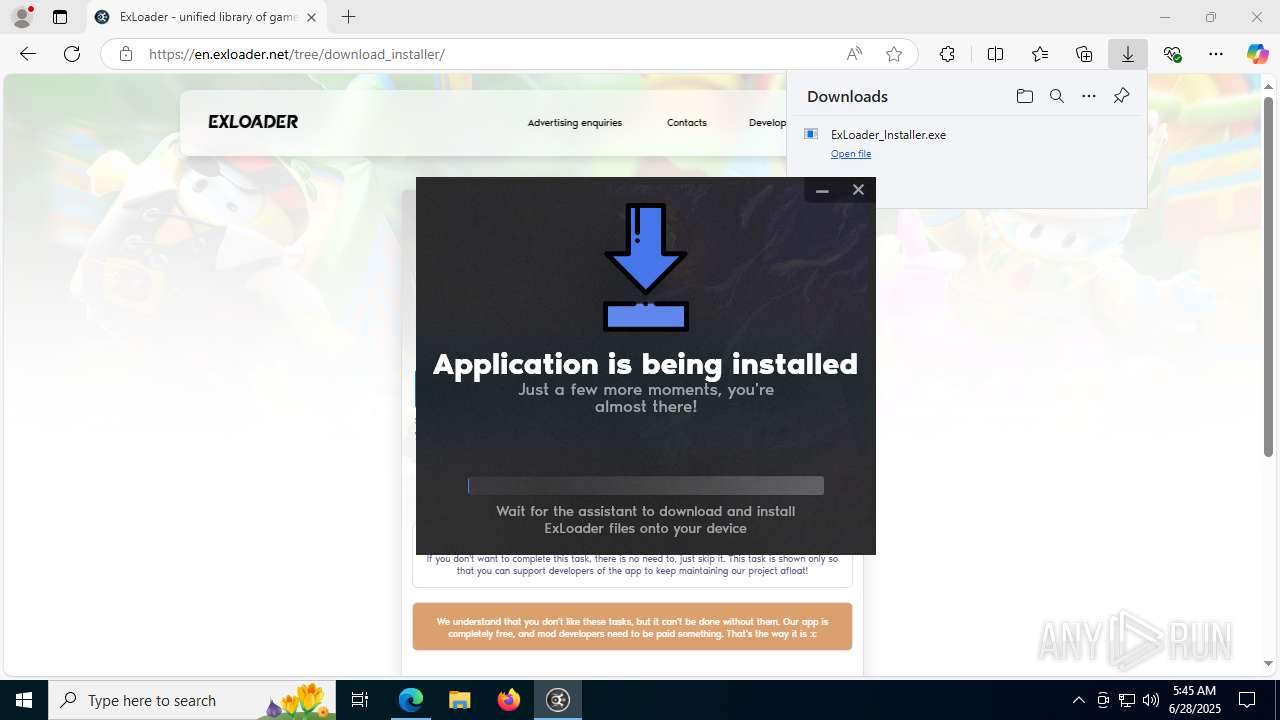
Task: Open the downloads folder icon
Action: pyautogui.click(x=1024, y=96)
